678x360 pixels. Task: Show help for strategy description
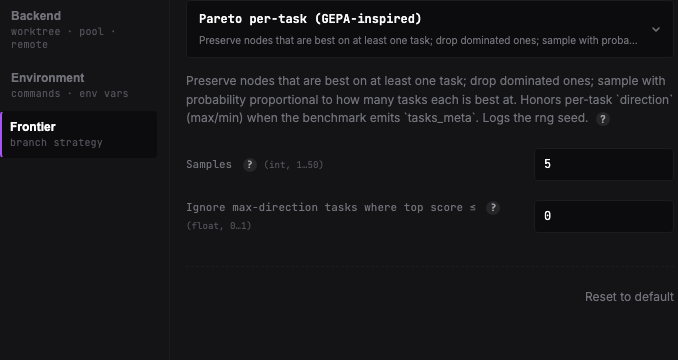[x=603, y=119]
